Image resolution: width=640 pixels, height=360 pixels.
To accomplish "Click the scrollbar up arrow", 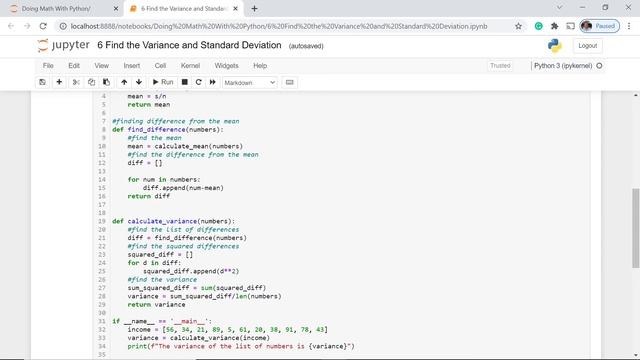I will tap(636, 95).
